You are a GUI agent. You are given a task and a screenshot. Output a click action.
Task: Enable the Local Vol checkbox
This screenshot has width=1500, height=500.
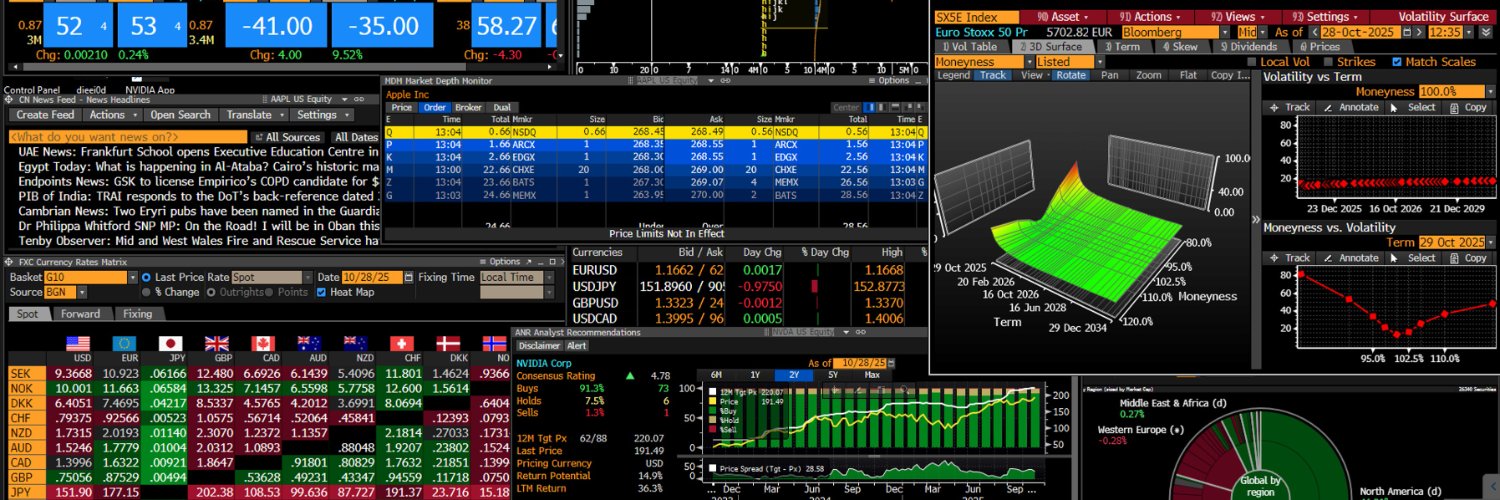[x=1252, y=62]
